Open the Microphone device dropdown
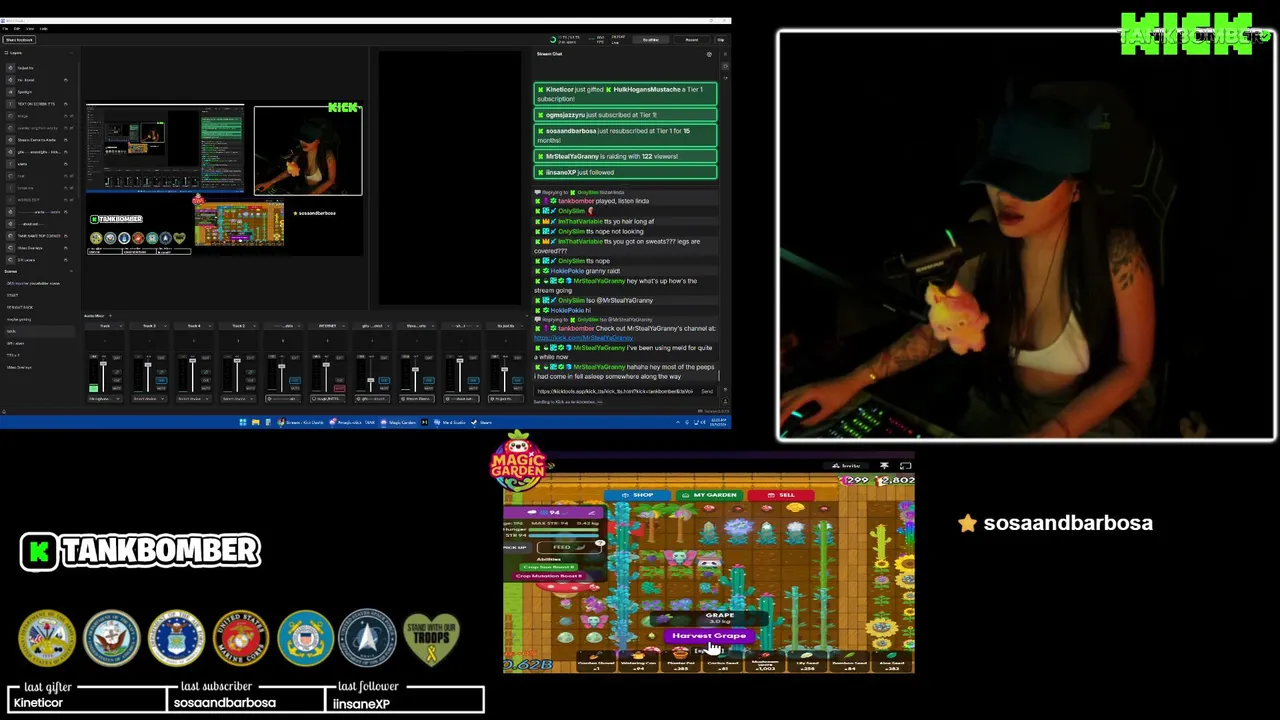 click(105, 399)
